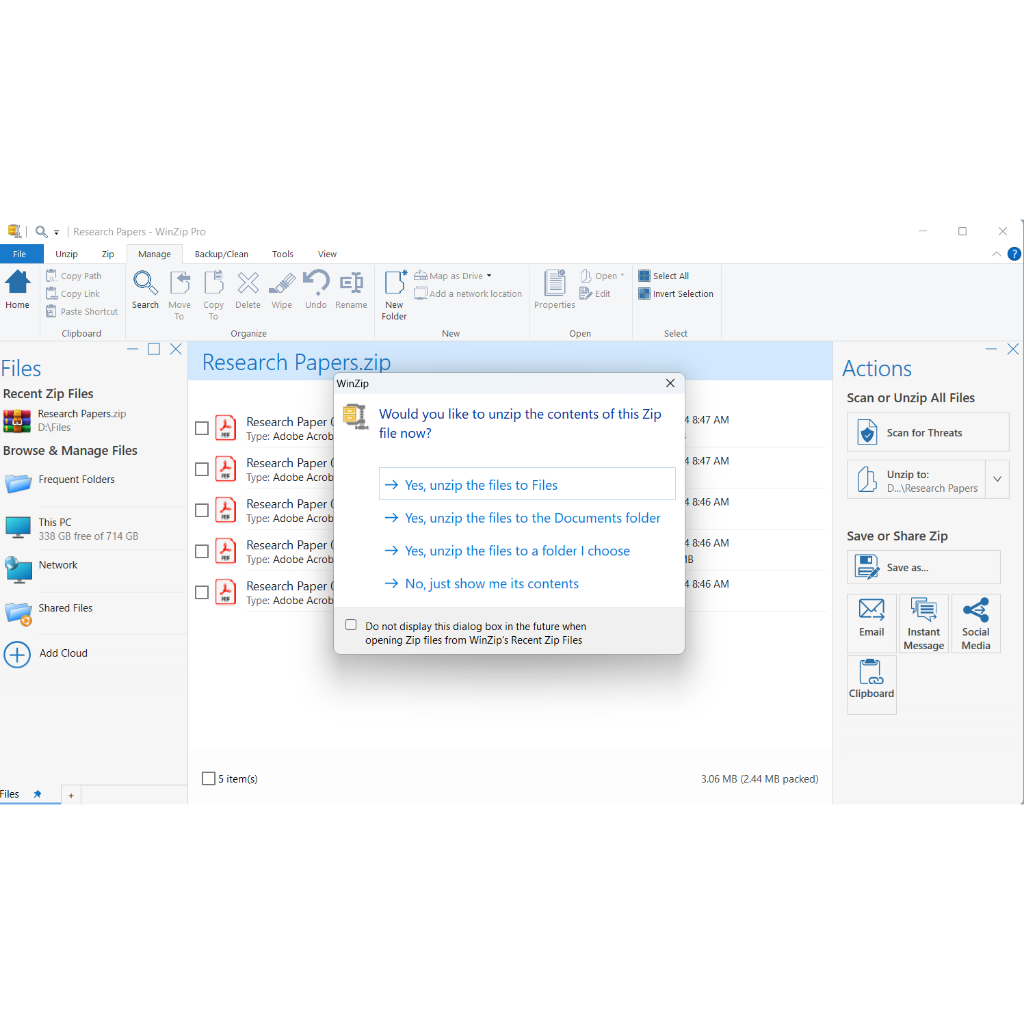Choose 'Yes, unzip the files to Files'
Image resolution: width=1024 pixels, height=1024 pixels.
527,485
